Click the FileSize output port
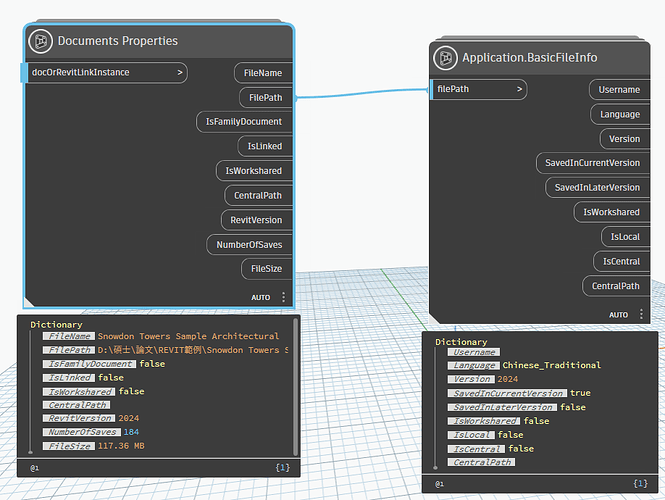The width and height of the screenshot is (665, 500). (x=267, y=269)
